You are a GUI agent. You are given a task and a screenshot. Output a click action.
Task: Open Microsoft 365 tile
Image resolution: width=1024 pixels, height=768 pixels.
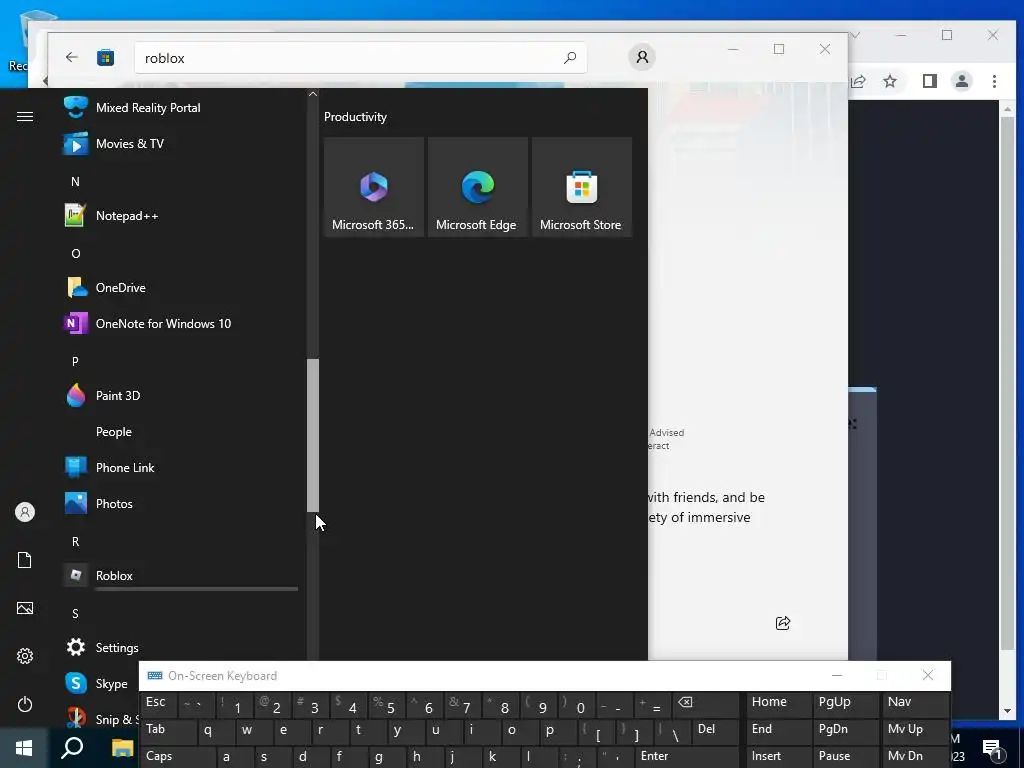[x=374, y=187]
